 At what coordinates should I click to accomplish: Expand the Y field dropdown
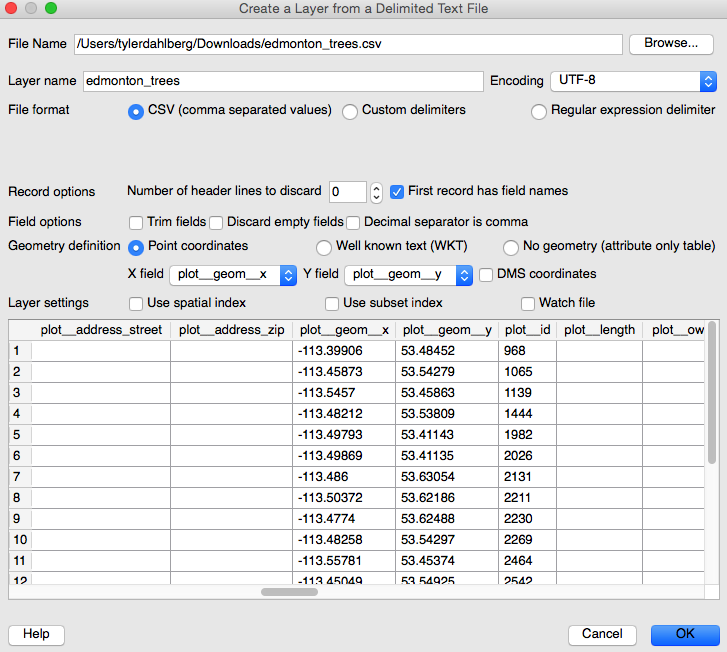tap(408, 275)
